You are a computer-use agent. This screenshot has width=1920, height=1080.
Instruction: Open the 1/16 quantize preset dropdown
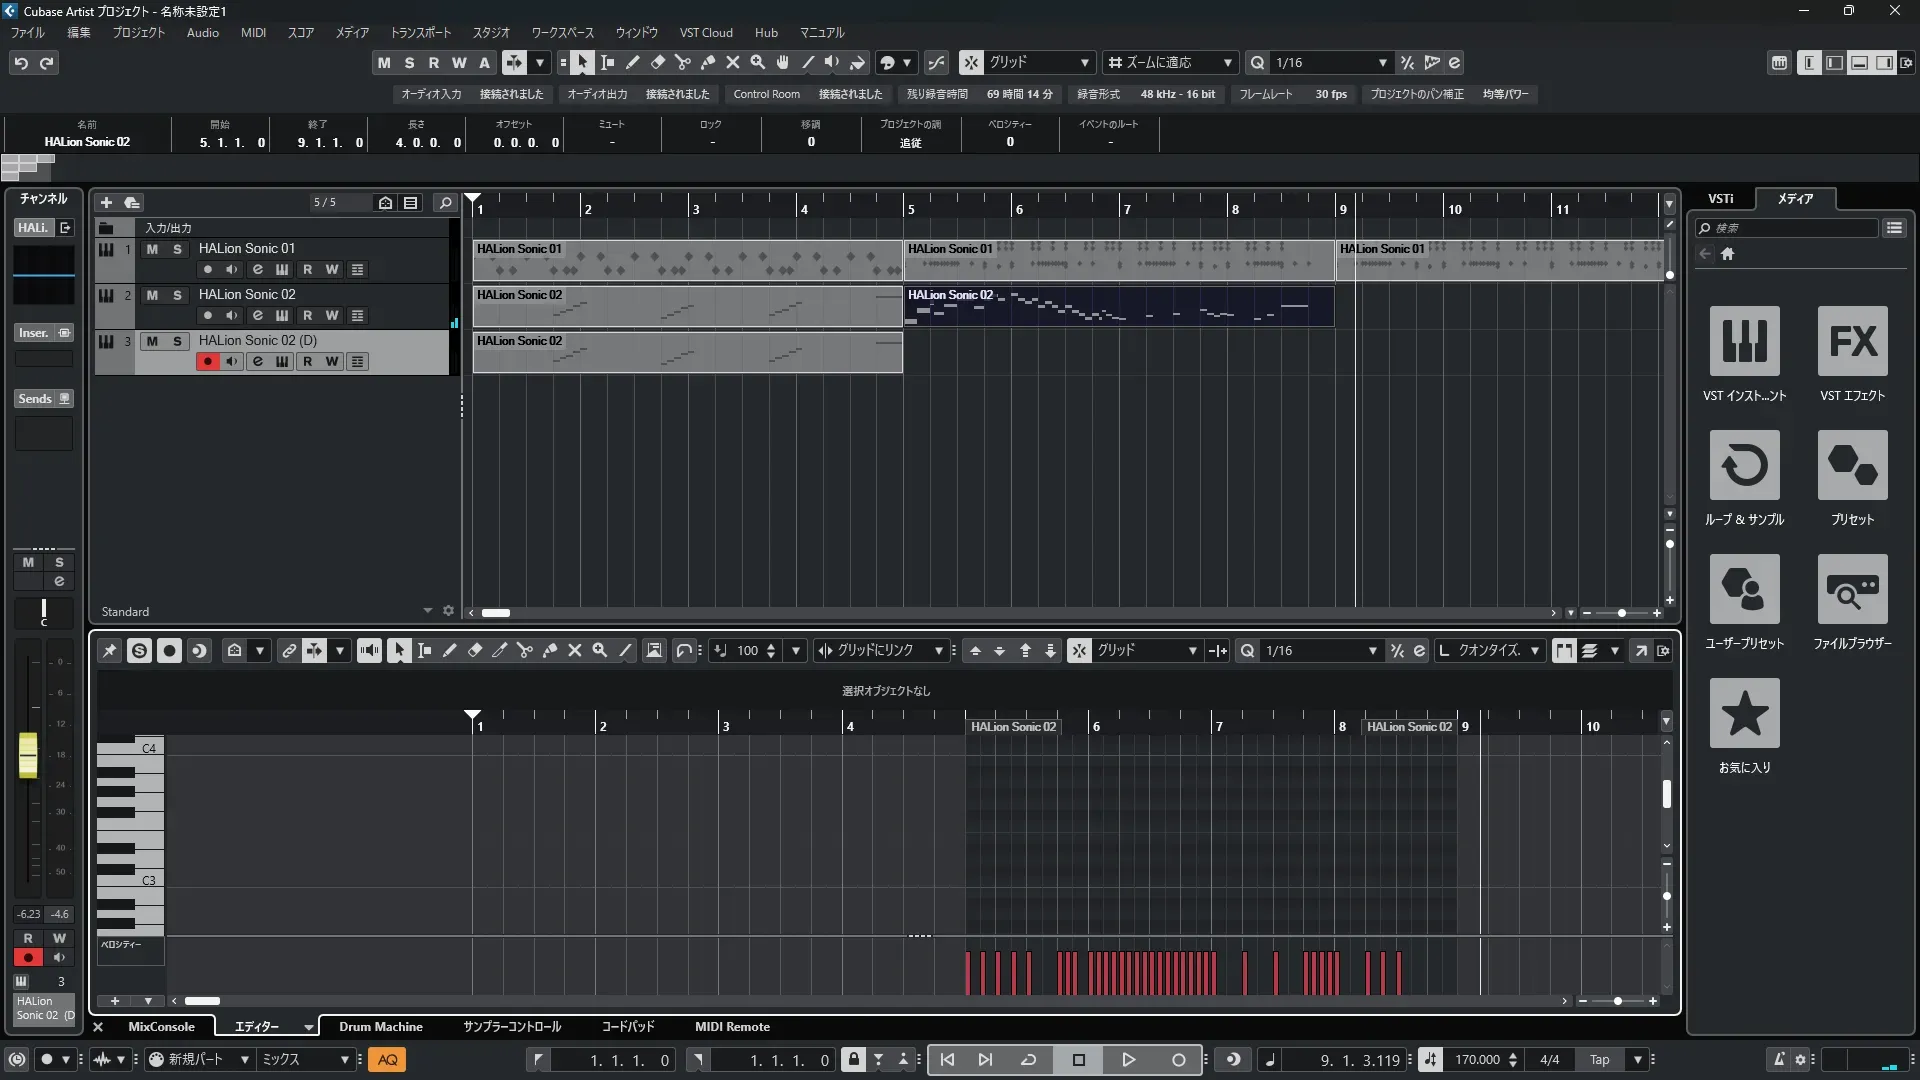coord(1330,62)
